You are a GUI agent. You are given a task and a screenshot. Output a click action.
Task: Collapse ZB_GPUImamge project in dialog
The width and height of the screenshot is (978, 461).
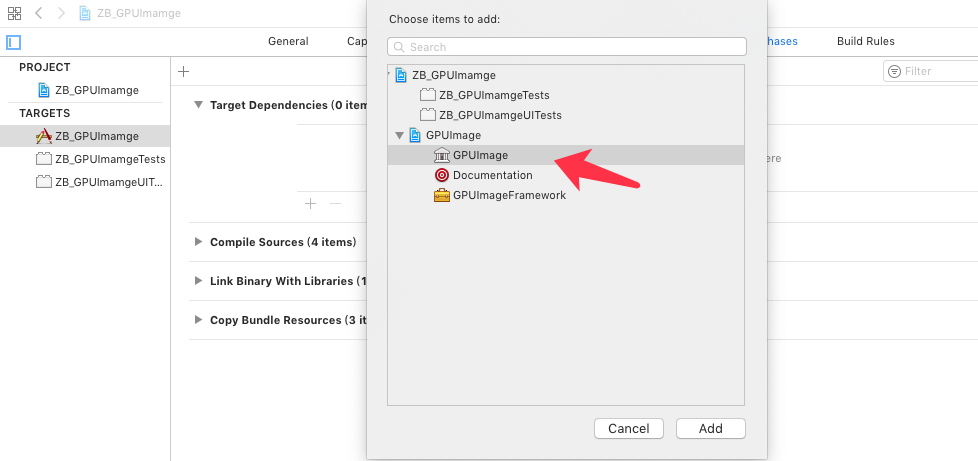[389, 75]
